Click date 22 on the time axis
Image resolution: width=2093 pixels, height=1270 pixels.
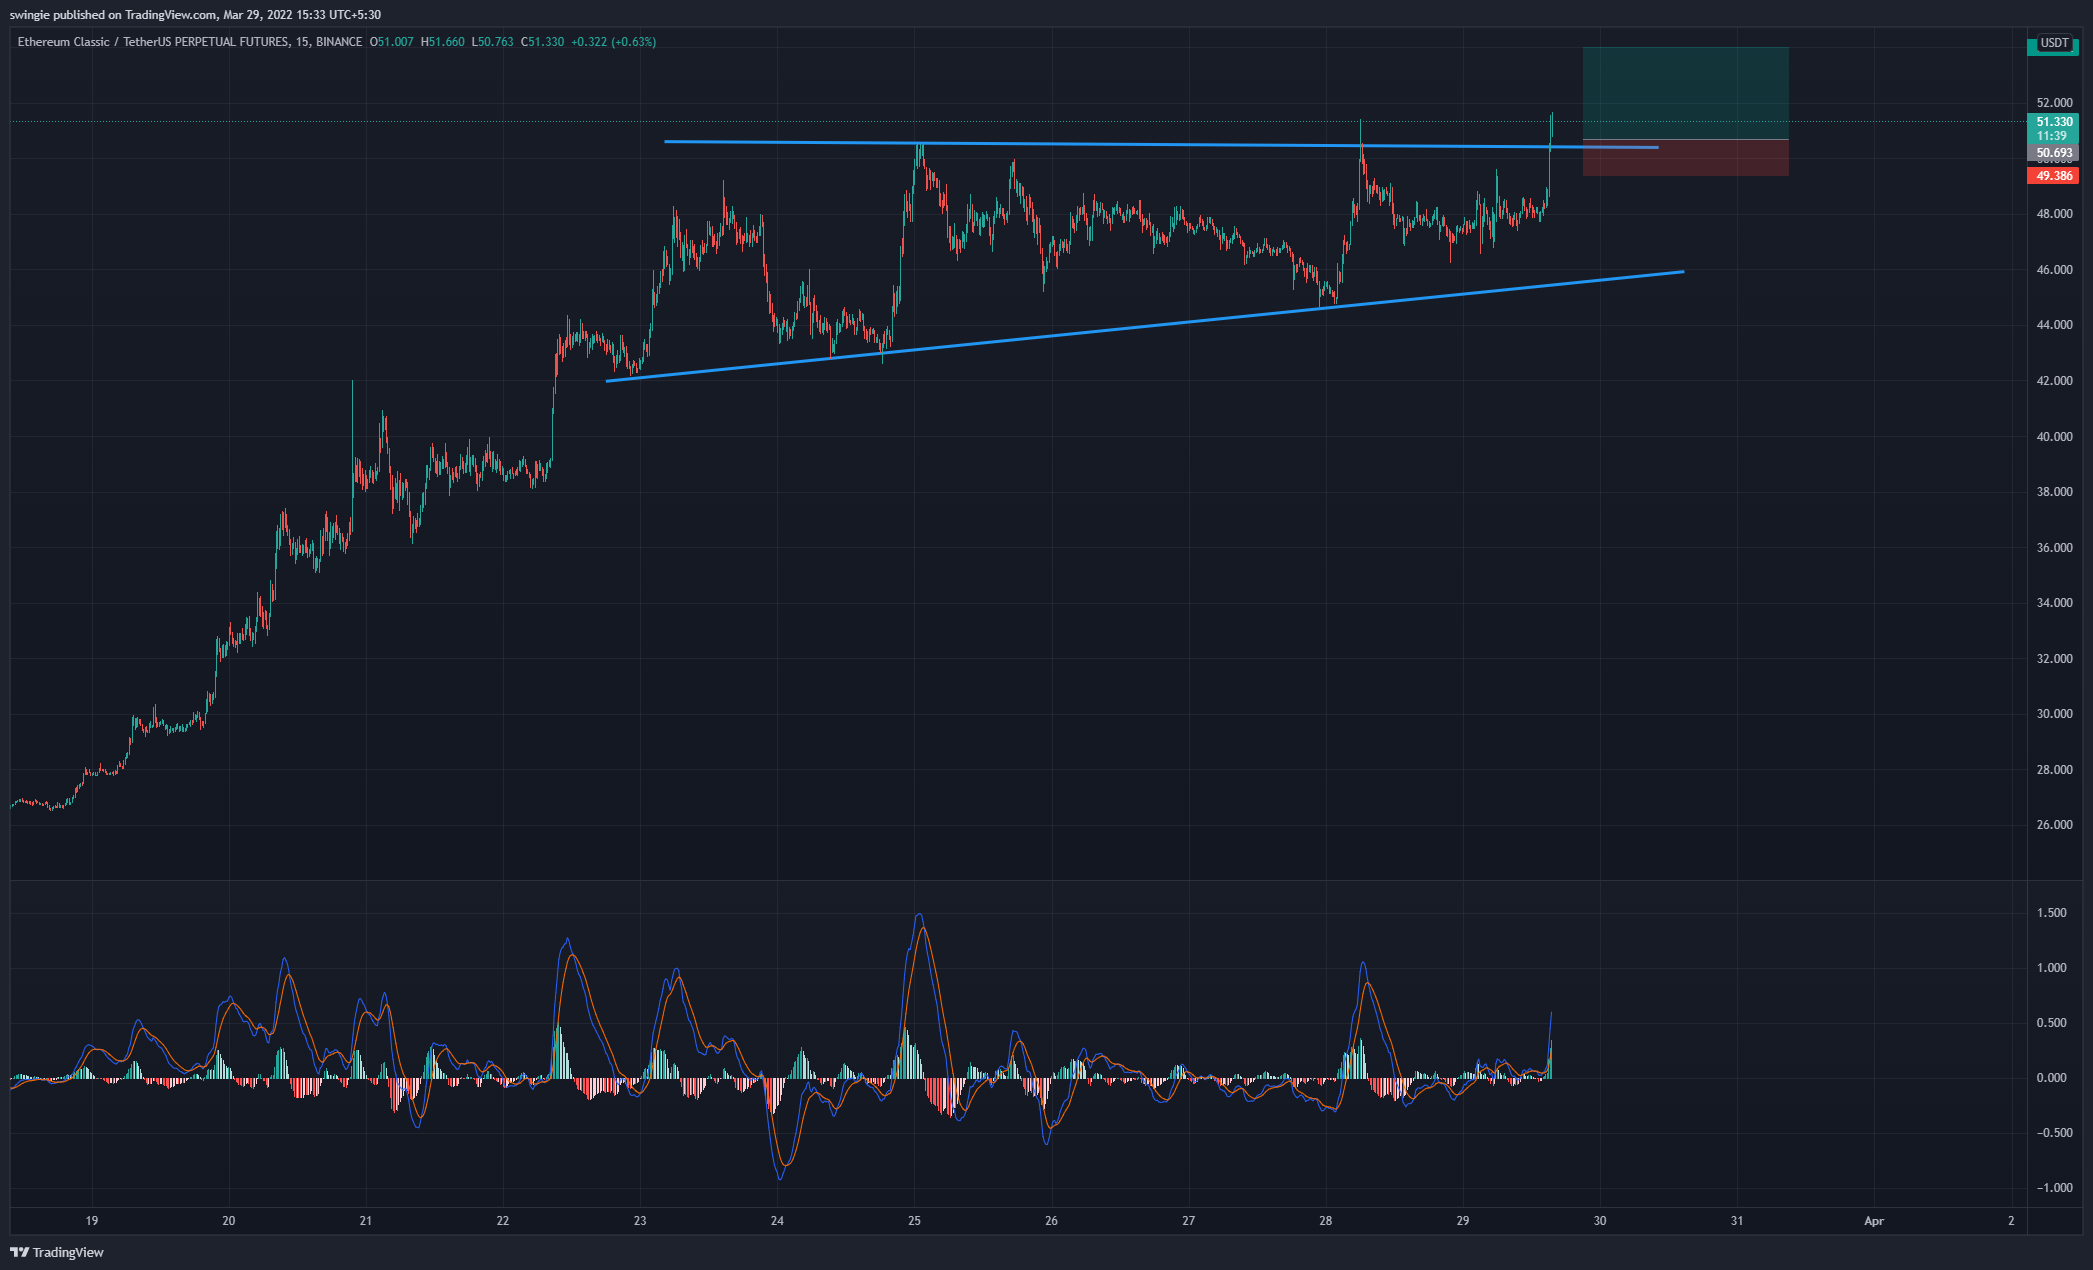(x=503, y=1221)
